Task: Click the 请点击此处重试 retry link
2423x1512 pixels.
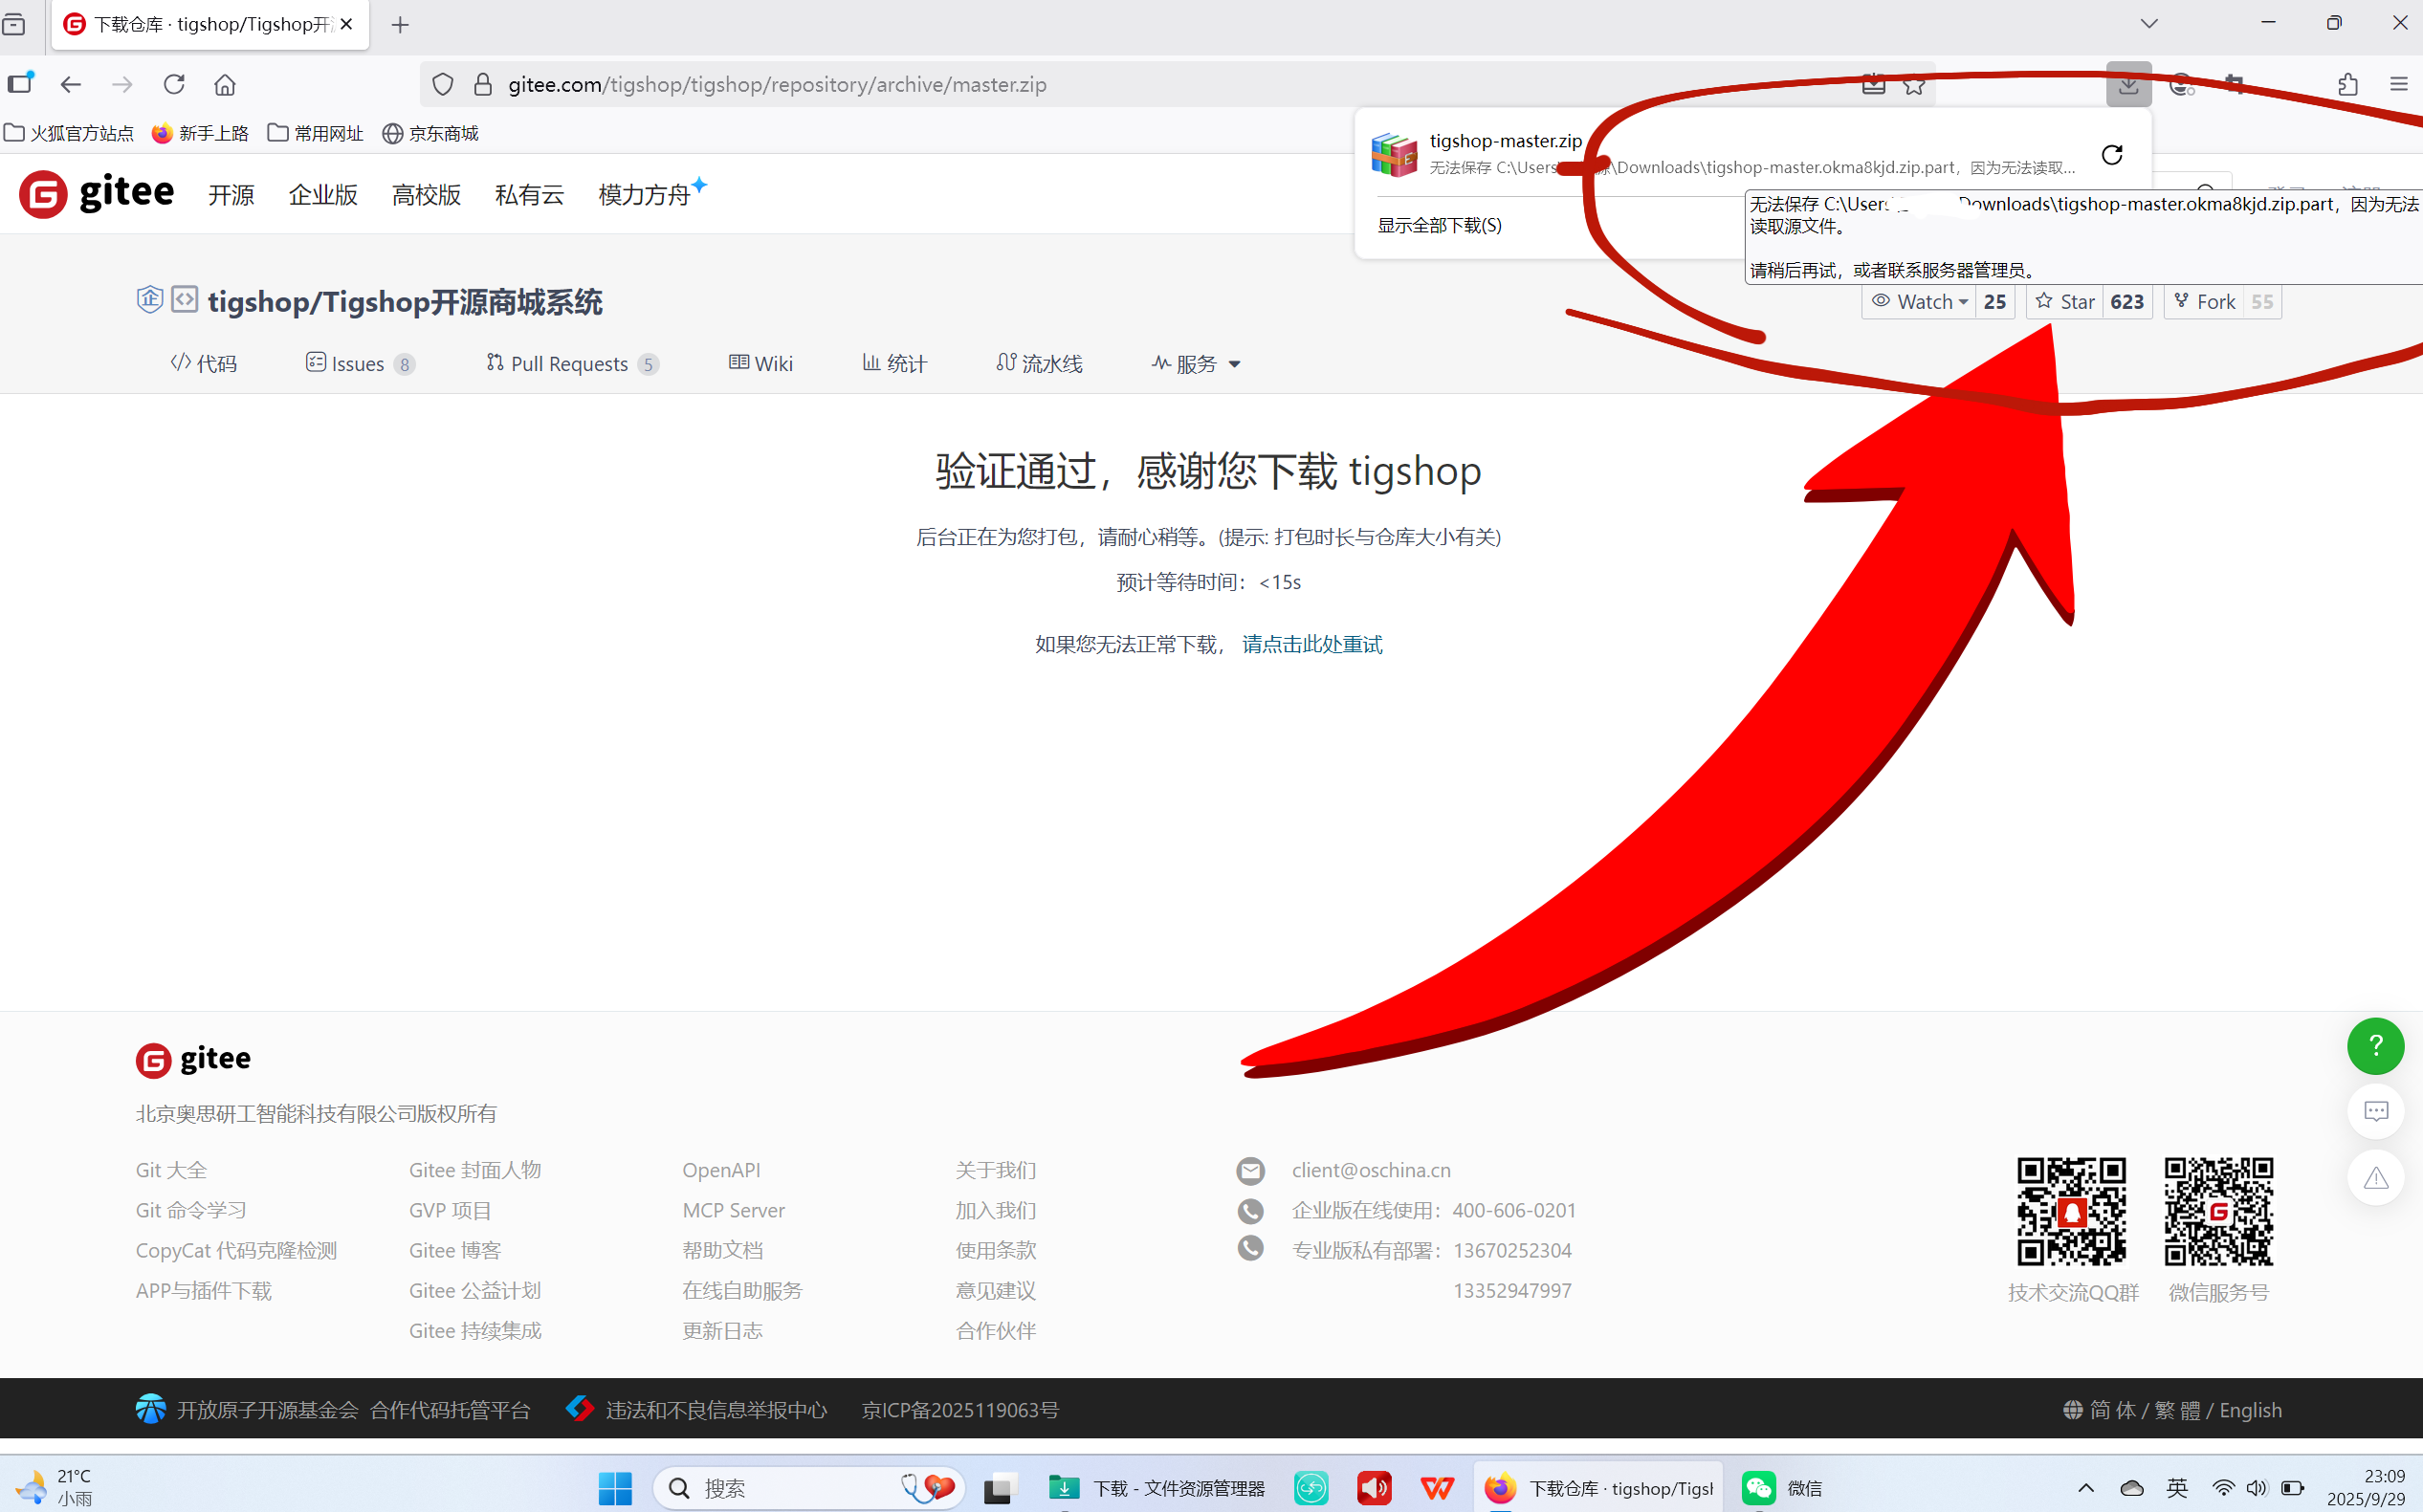Action: pyautogui.click(x=1312, y=645)
